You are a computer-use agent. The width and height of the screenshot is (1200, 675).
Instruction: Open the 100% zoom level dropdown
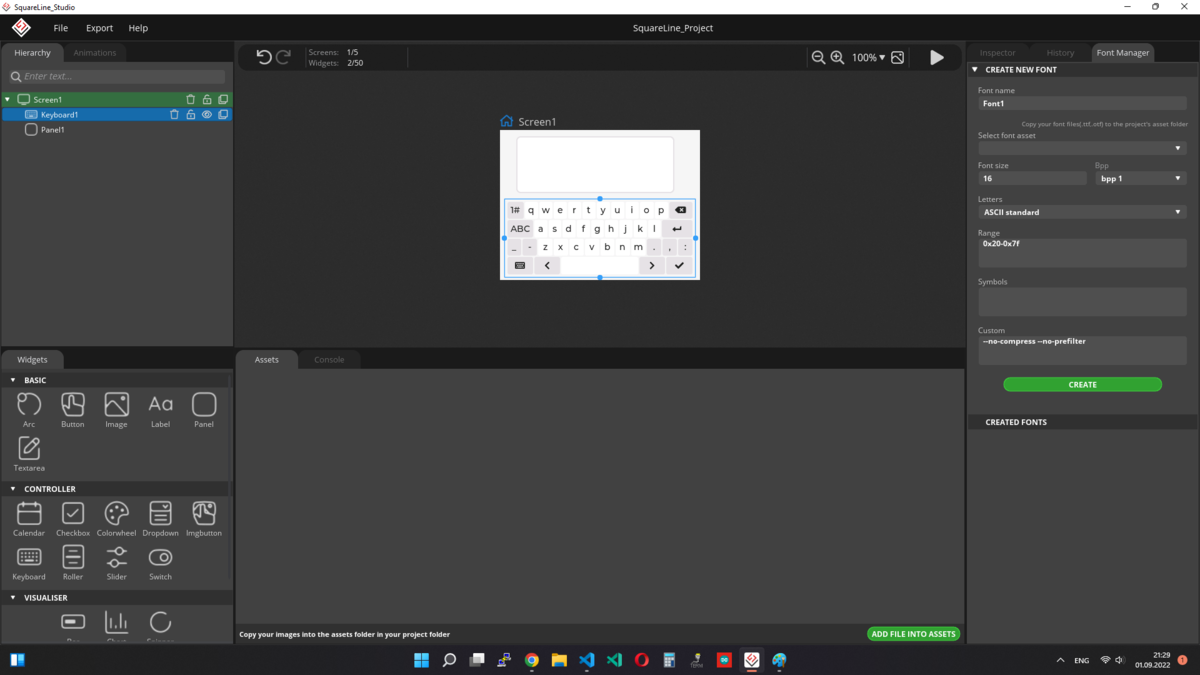point(868,58)
